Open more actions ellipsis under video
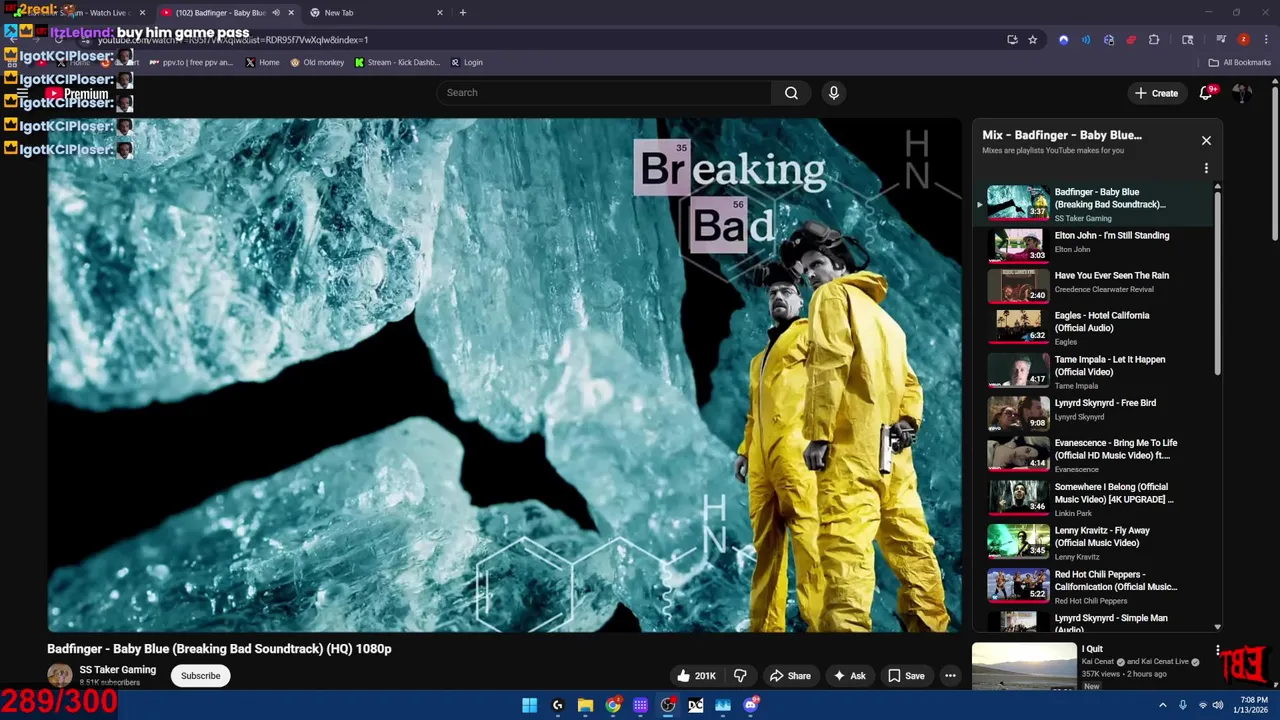Screen dimensions: 1280x720 point(950,676)
